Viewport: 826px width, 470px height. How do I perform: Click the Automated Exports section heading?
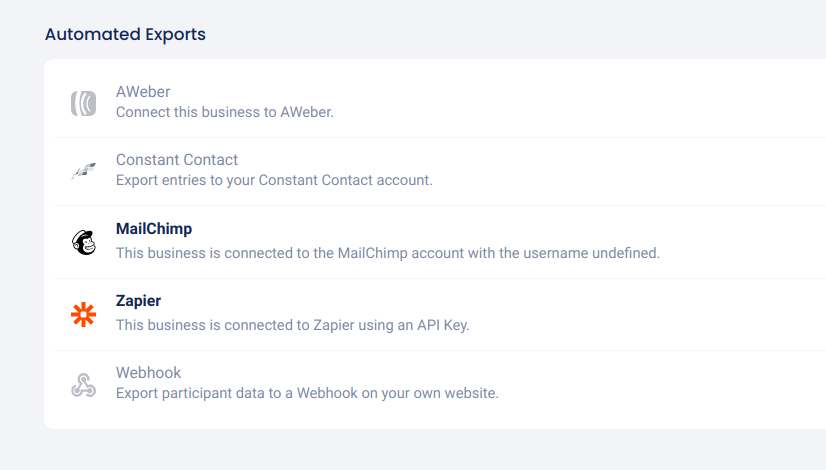pyautogui.click(x=125, y=34)
